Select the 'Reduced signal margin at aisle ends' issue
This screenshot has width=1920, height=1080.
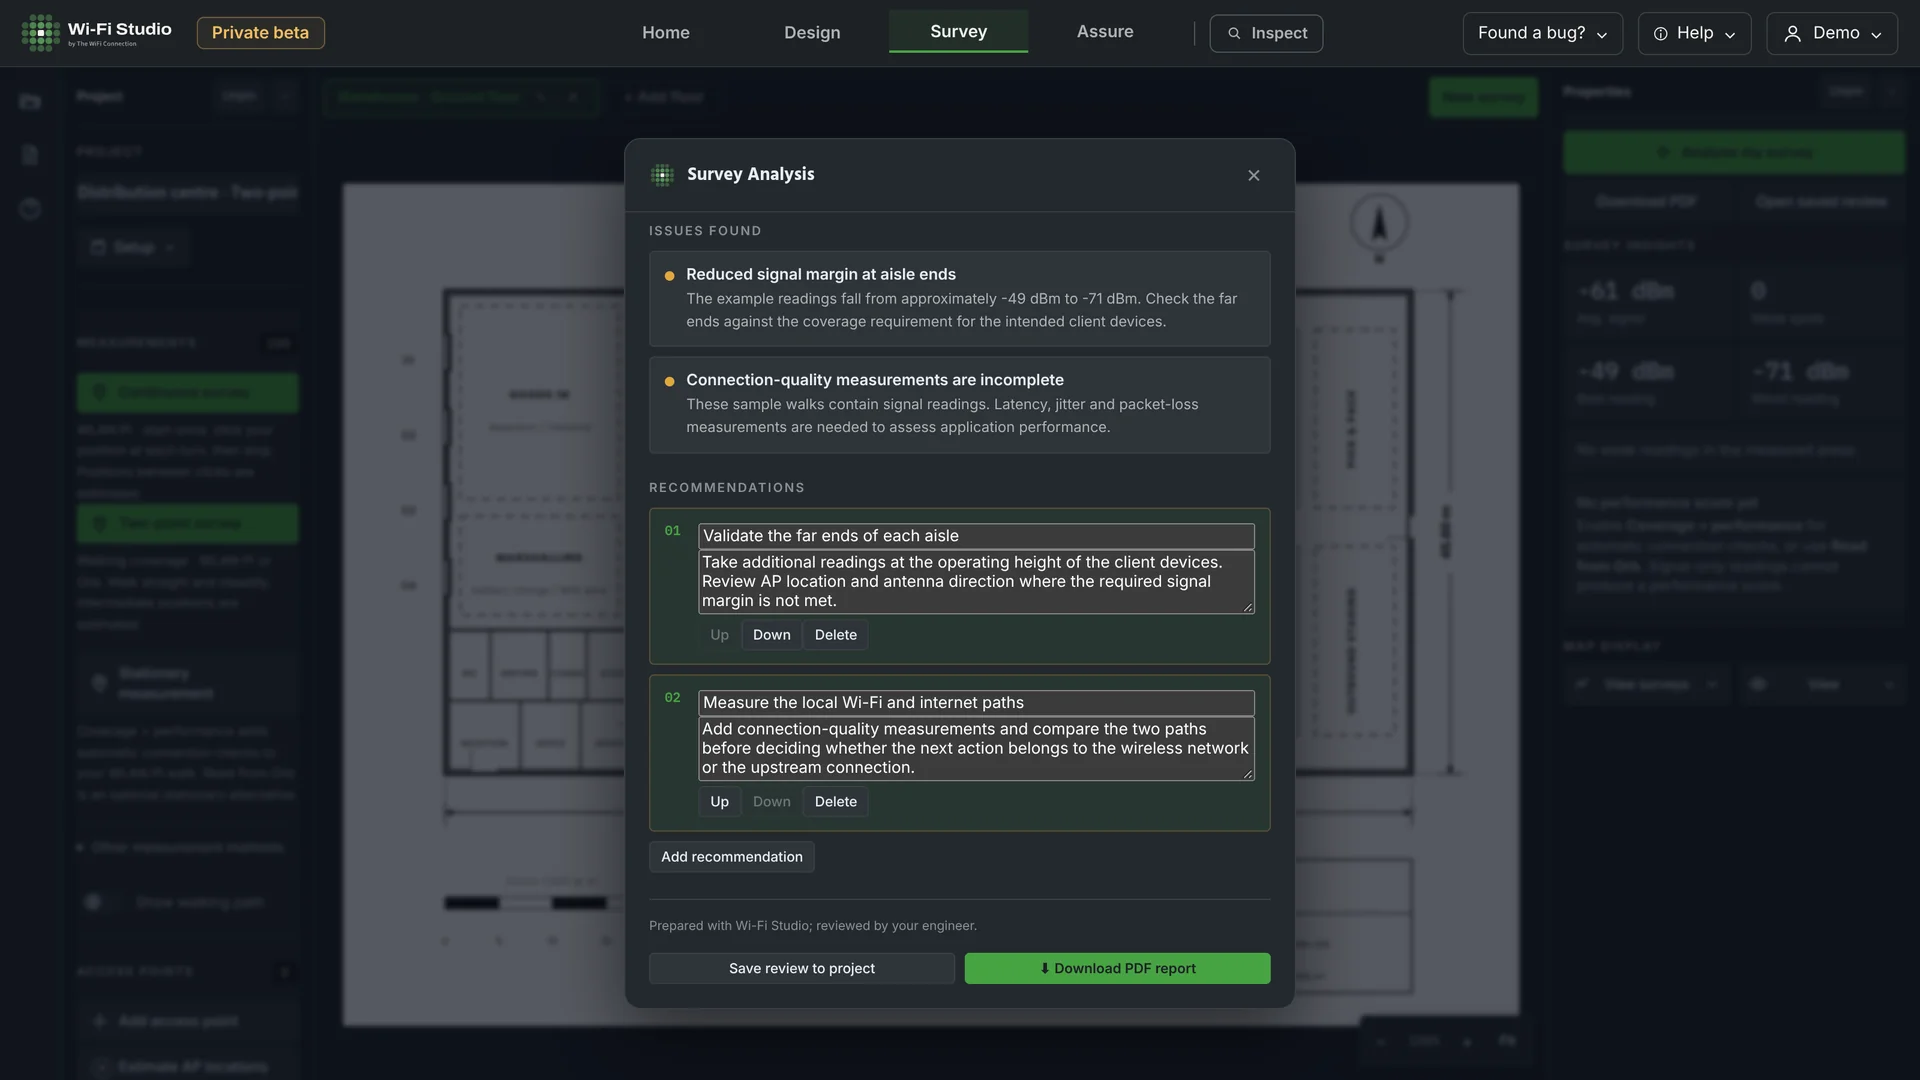coord(959,298)
